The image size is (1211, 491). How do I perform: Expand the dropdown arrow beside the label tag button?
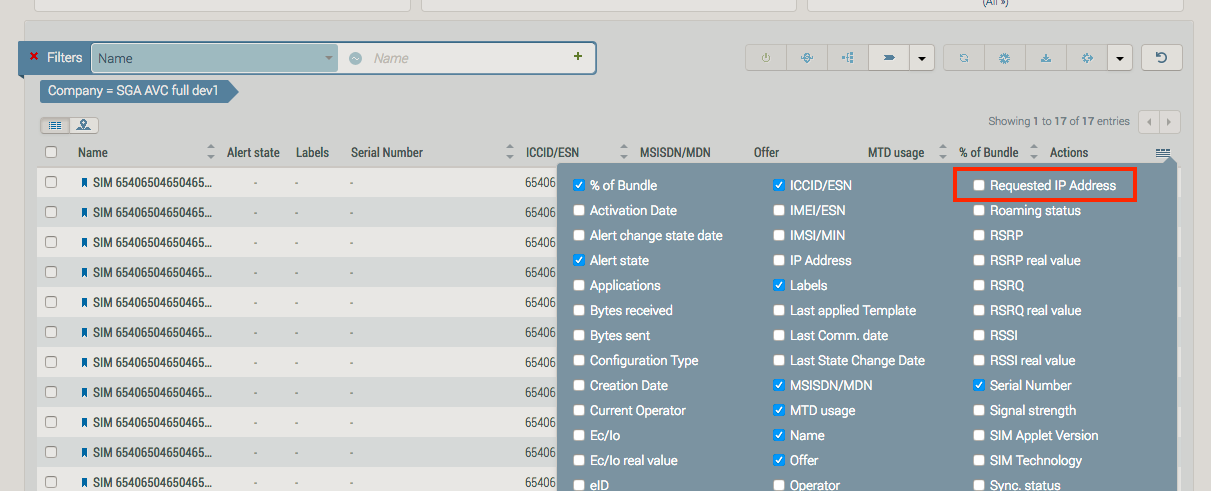pos(921,58)
